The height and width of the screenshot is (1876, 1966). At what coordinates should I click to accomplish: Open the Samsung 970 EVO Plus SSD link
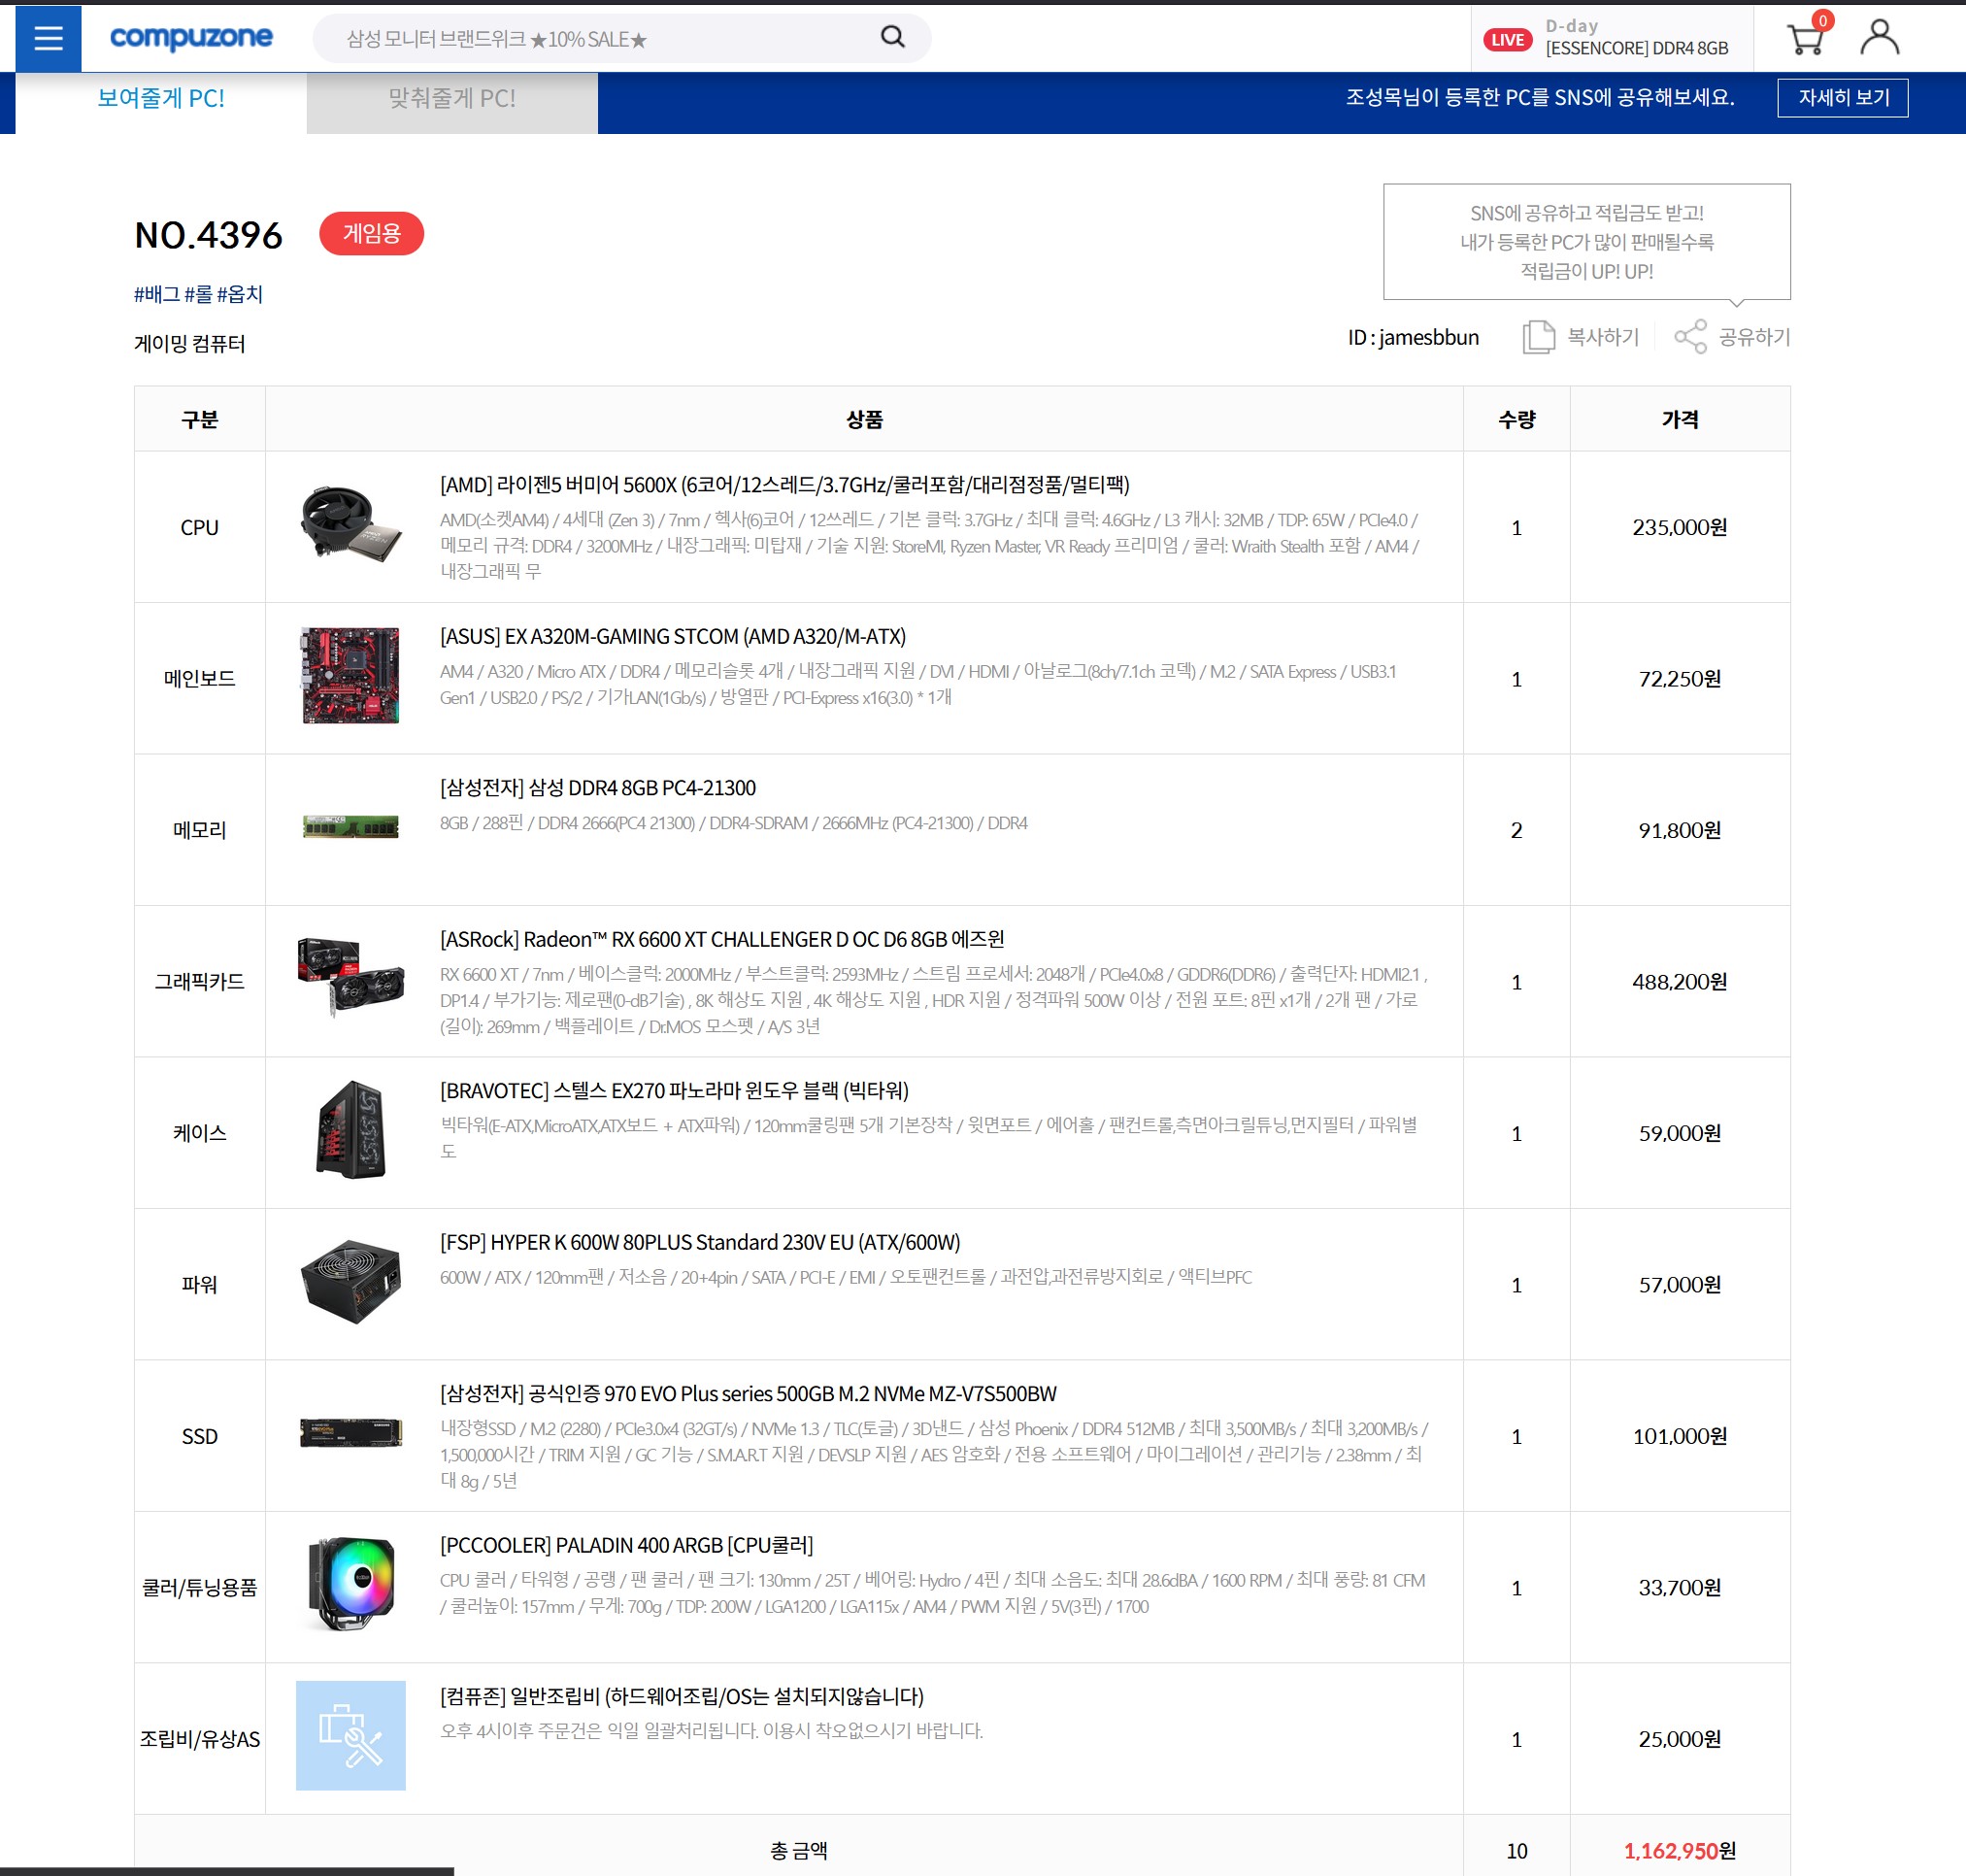point(748,1393)
